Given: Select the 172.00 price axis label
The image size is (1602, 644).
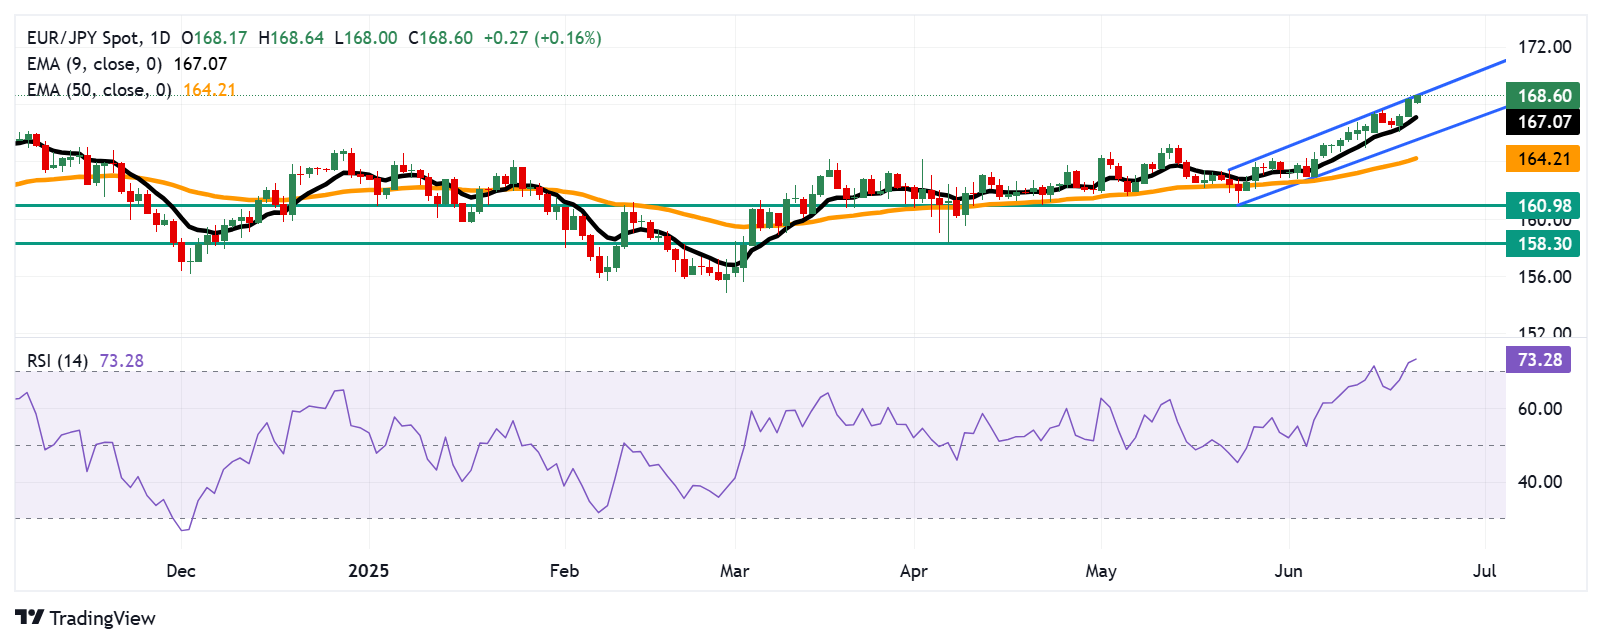Looking at the screenshot, I should pos(1544,47).
